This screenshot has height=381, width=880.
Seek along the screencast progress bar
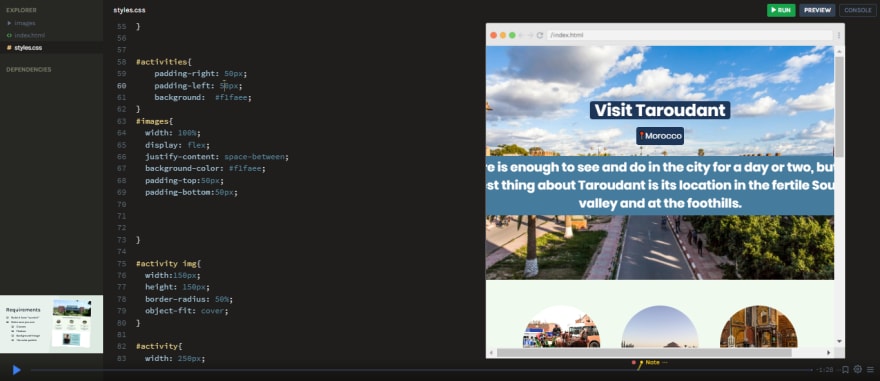[421, 370]
